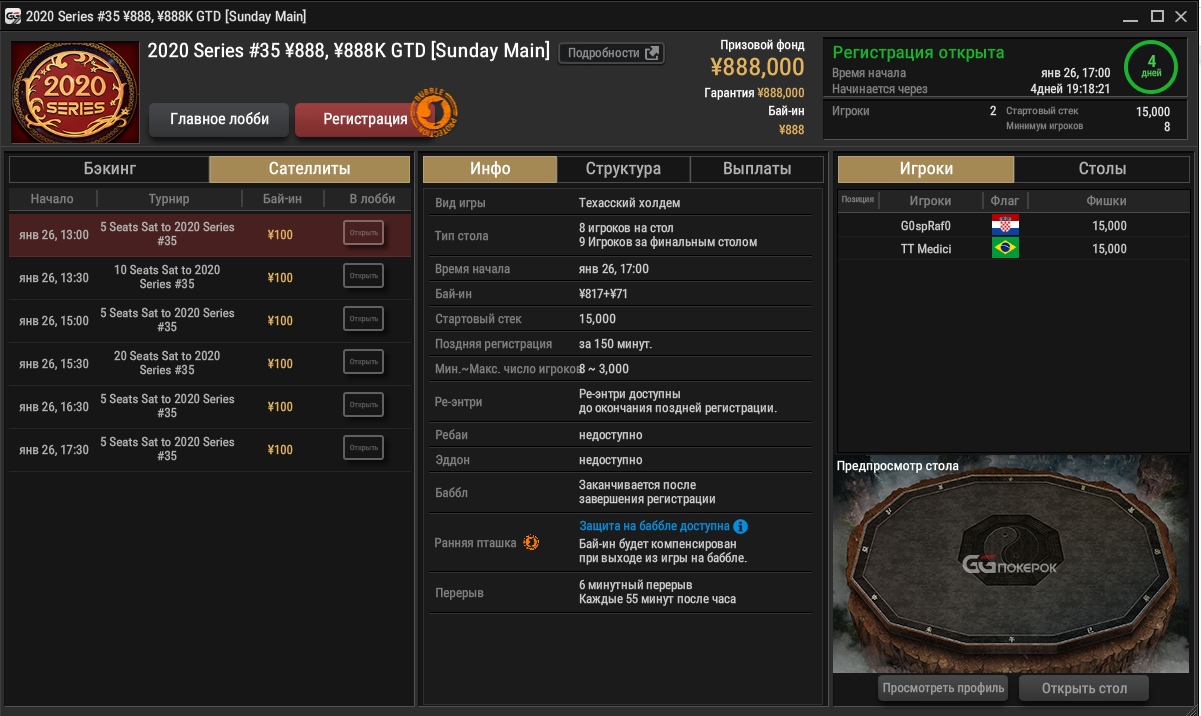
Task: Select the Сателлиты tab
Action: tap(309, 169)
